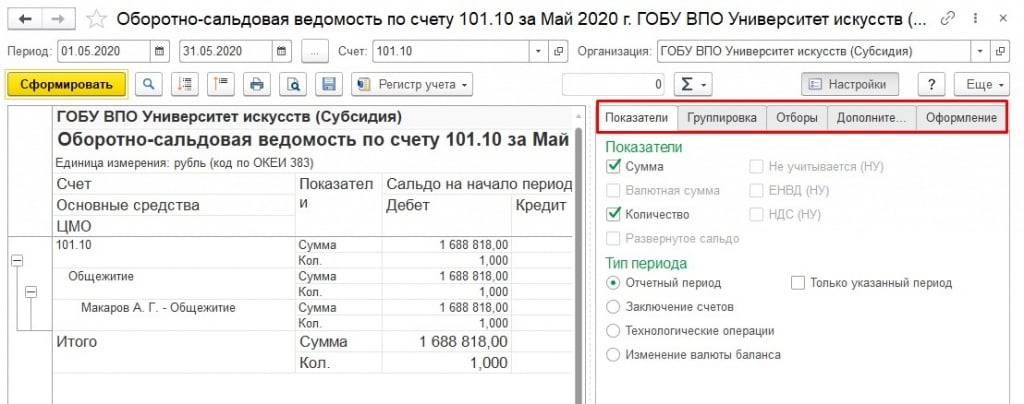This screenshot has width=1024, height=404.
Task: Uncheck the Сумма checkbox
Action: [613, 166]
